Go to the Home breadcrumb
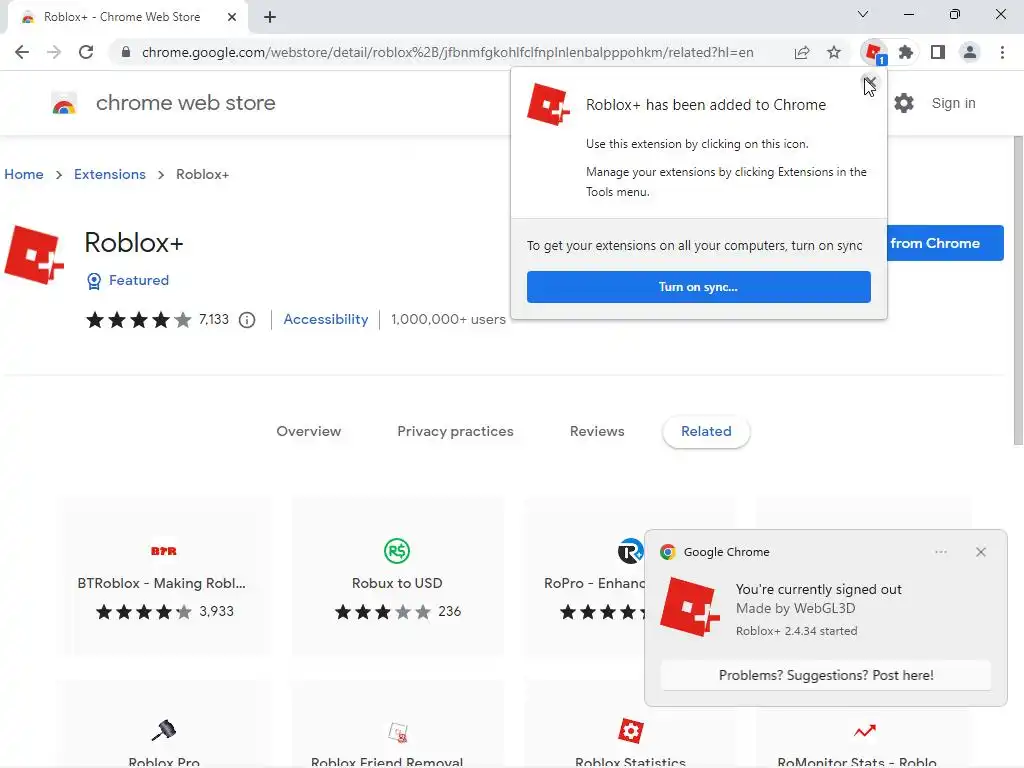This screenshot has width=1024, height=768. 24,174
